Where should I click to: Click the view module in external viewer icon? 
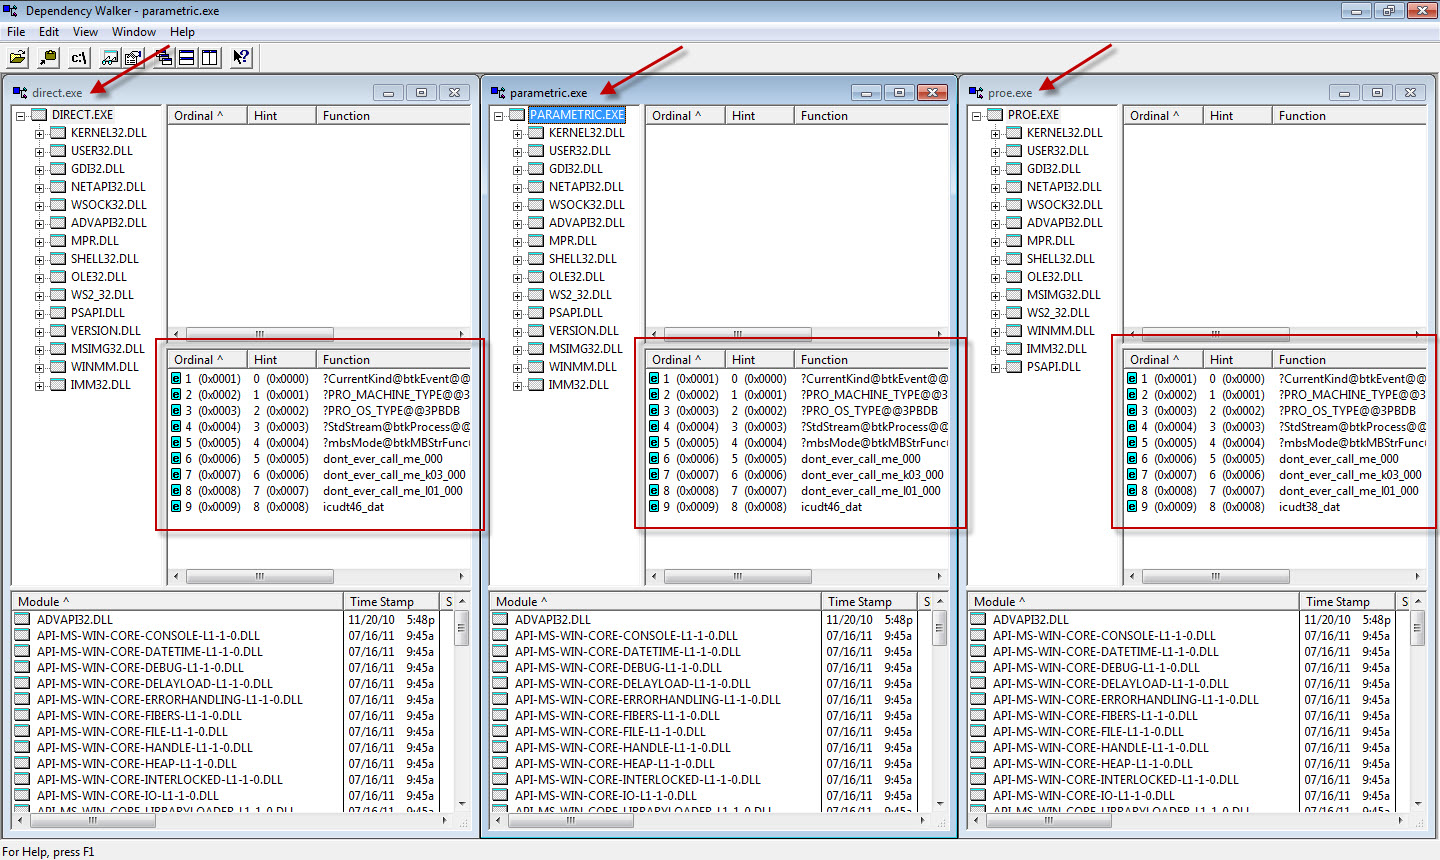click(110, 58)
